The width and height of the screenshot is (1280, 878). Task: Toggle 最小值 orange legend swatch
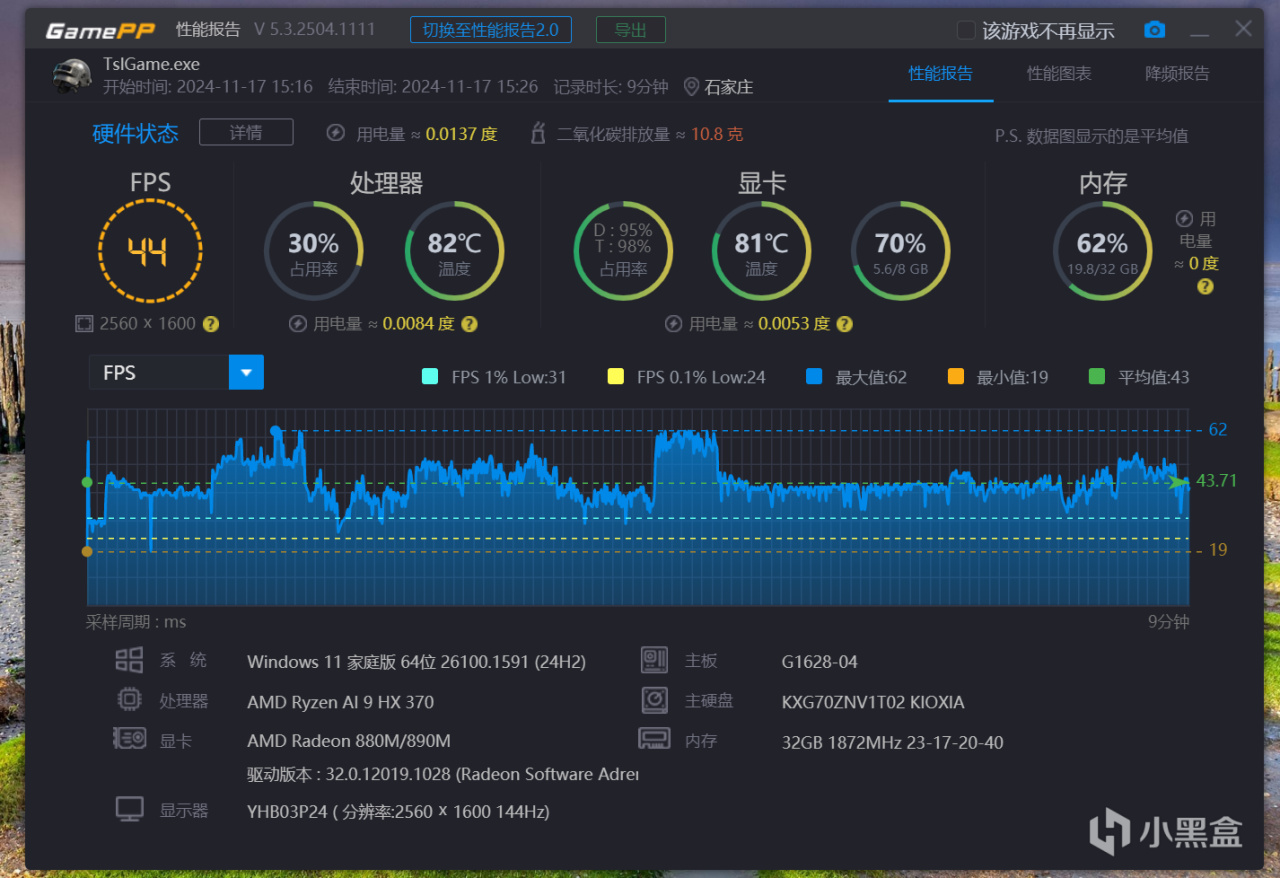point(956,377)
